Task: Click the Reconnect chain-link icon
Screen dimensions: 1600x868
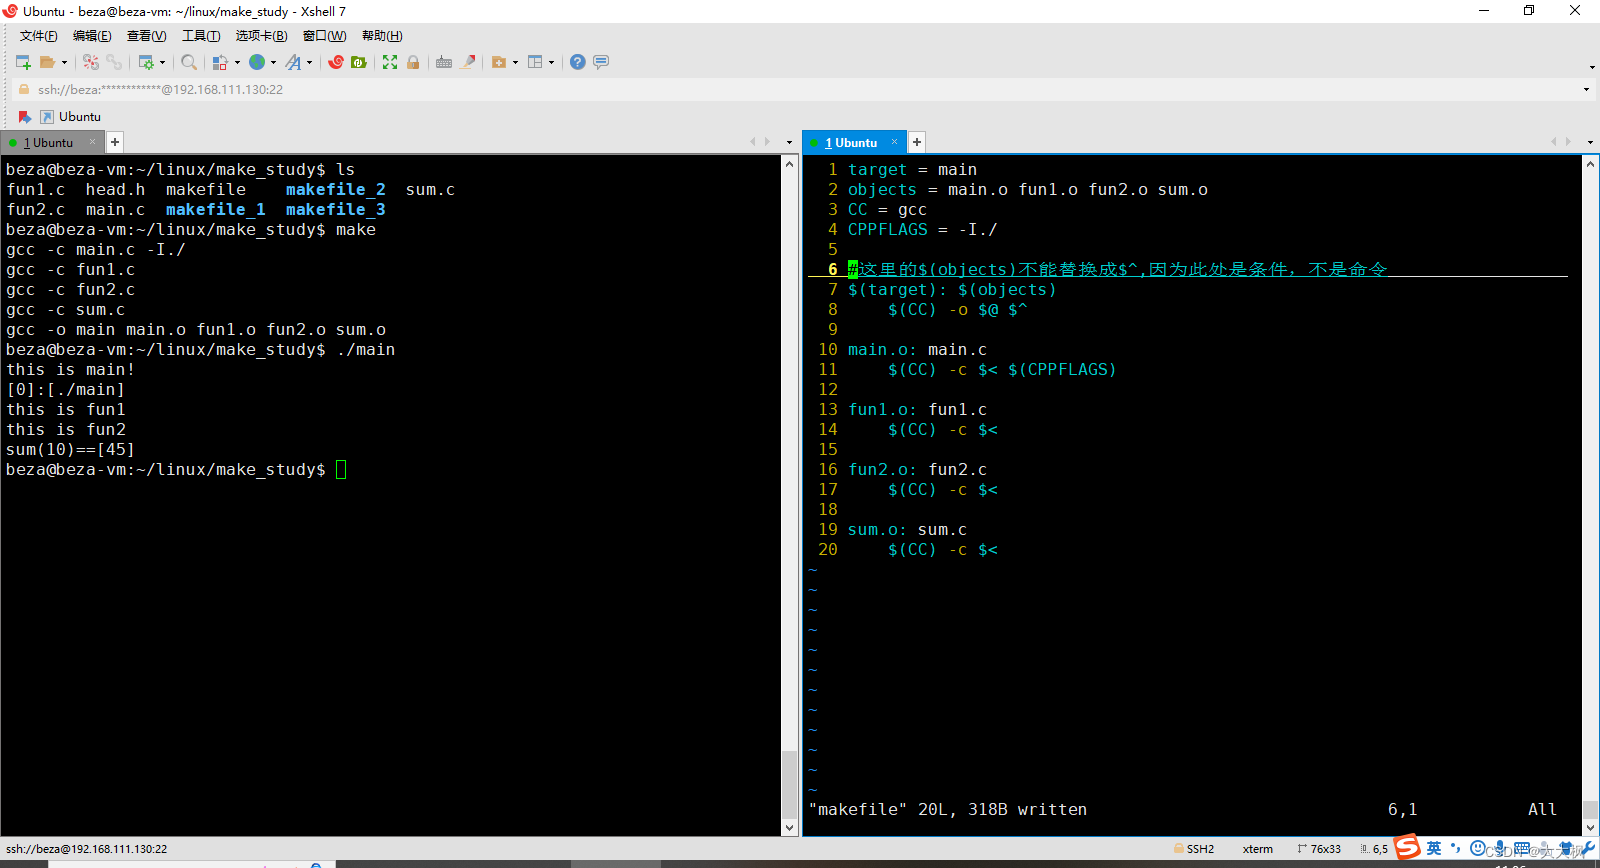Action: 114,62
